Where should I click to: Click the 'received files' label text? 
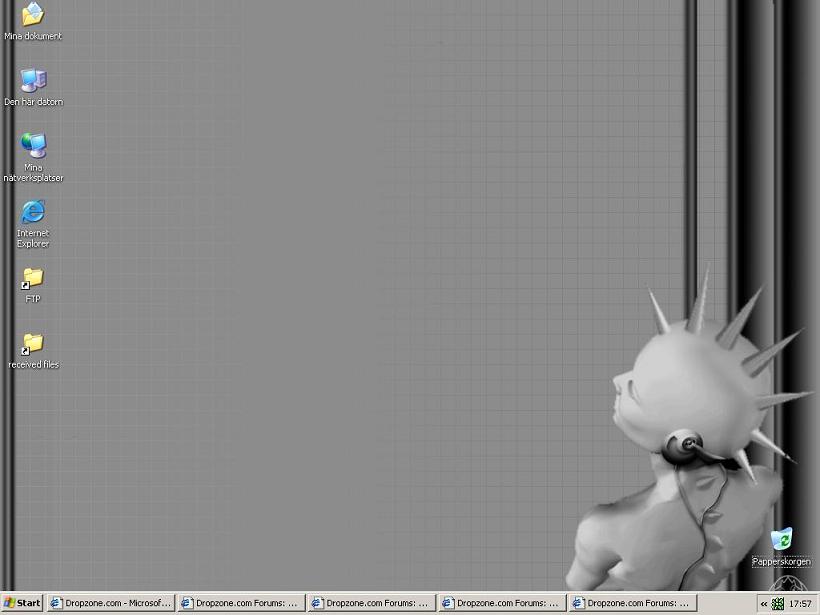pyautogui.click(x=33, y=365)
